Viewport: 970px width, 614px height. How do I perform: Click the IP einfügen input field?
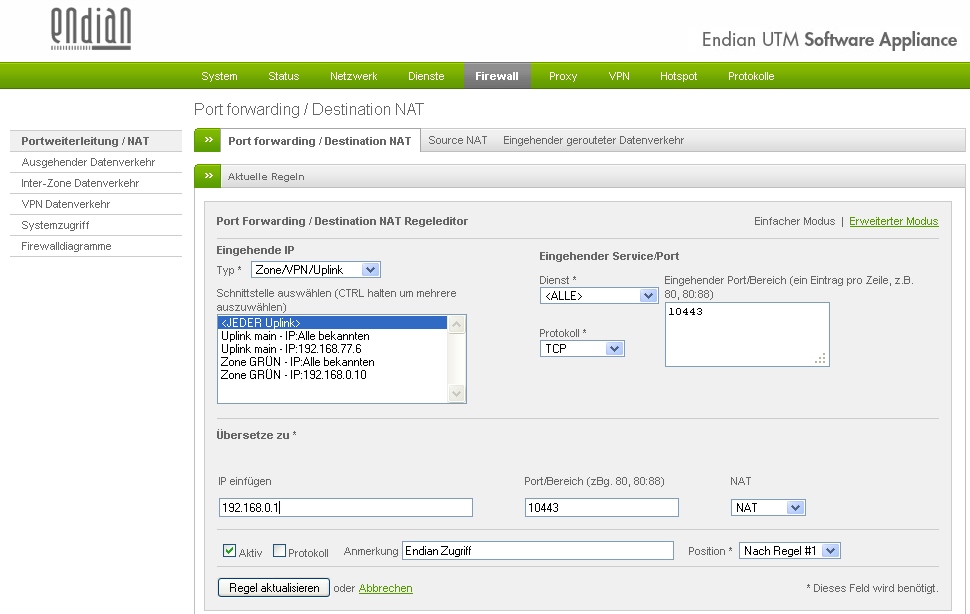tap(345, 508)
